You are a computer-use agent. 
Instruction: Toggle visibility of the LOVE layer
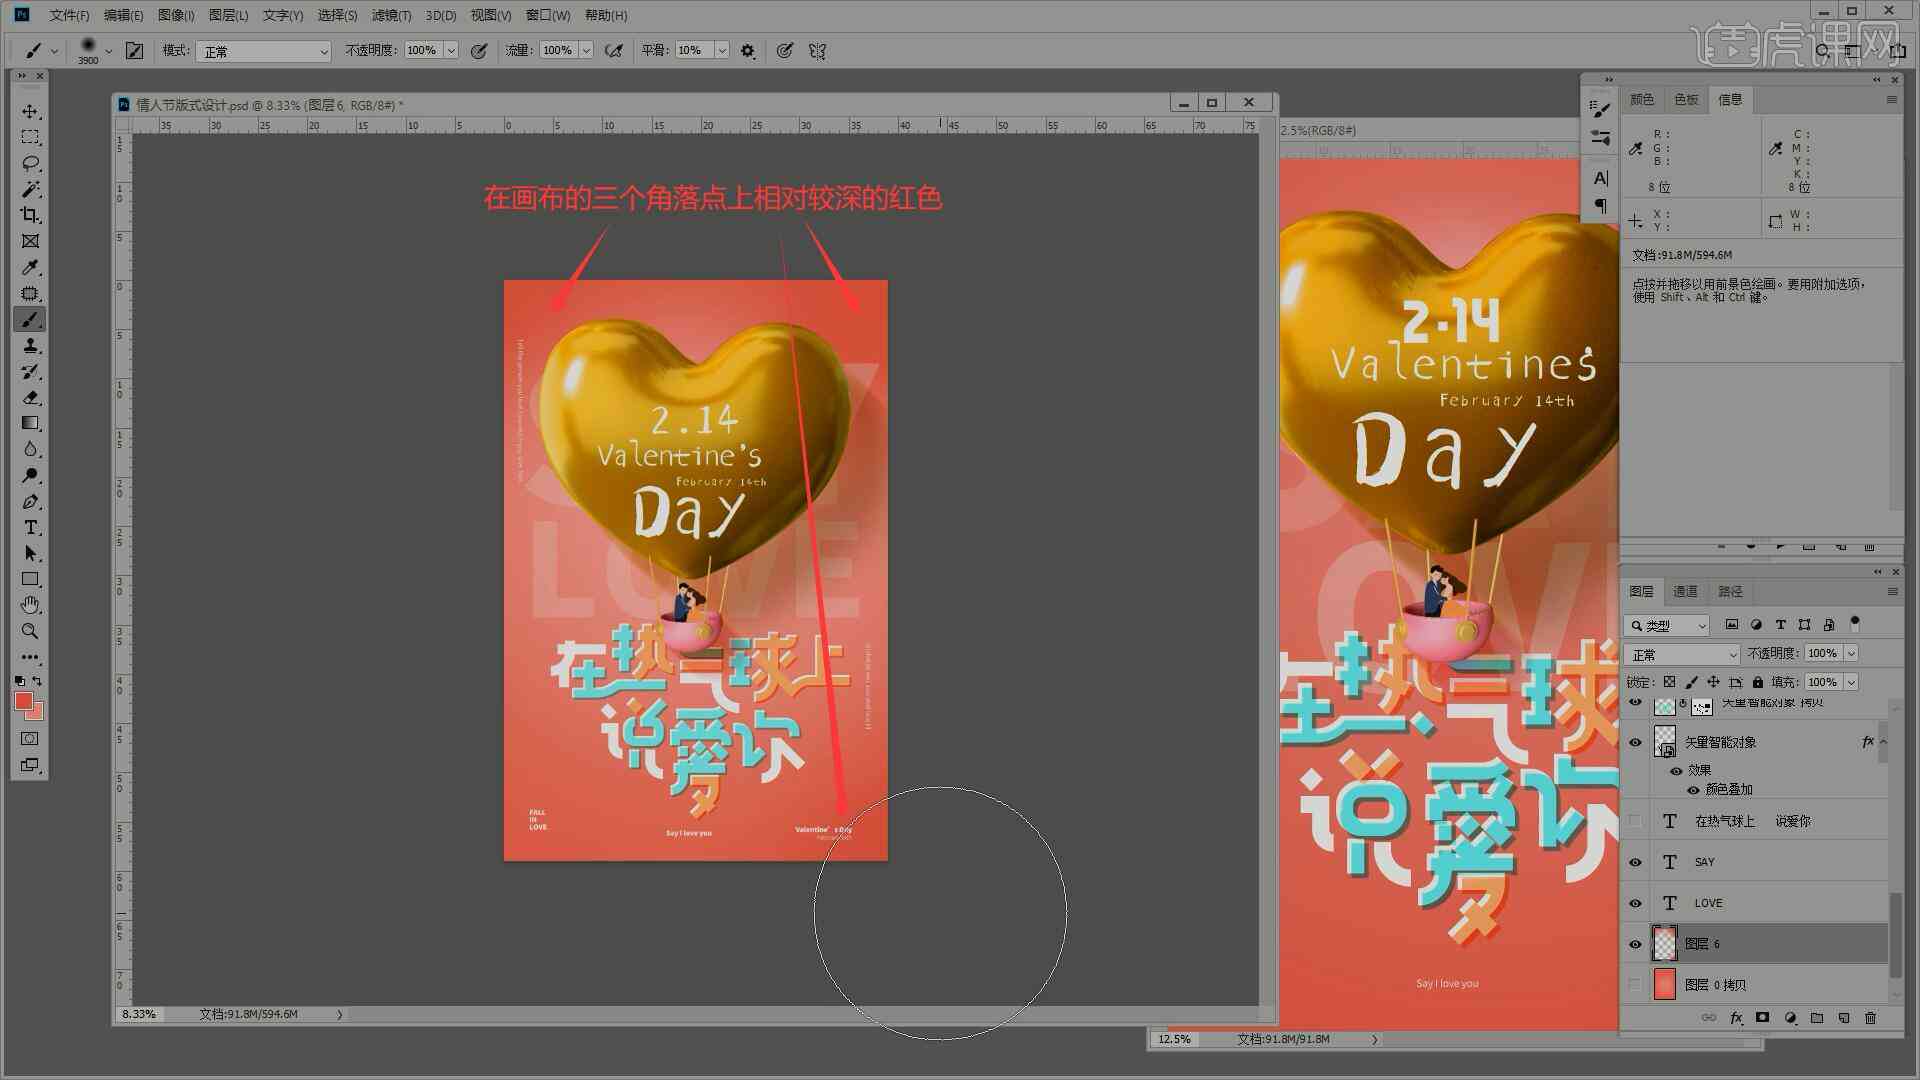[x=1635, y=903]
